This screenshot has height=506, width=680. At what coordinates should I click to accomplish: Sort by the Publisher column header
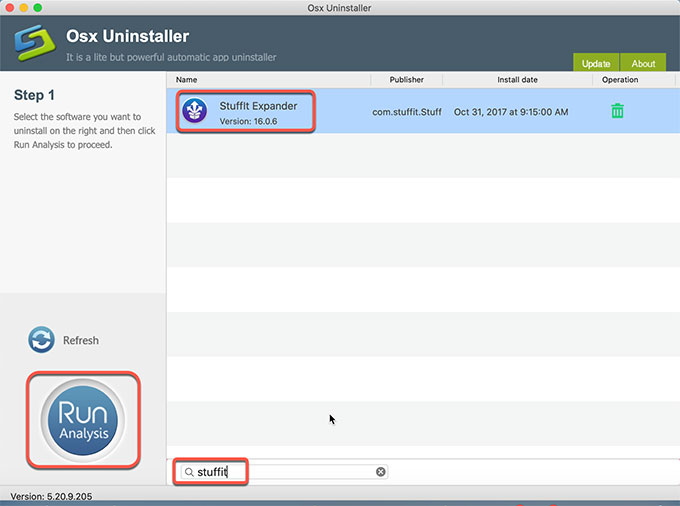click(x=406, y=80)
